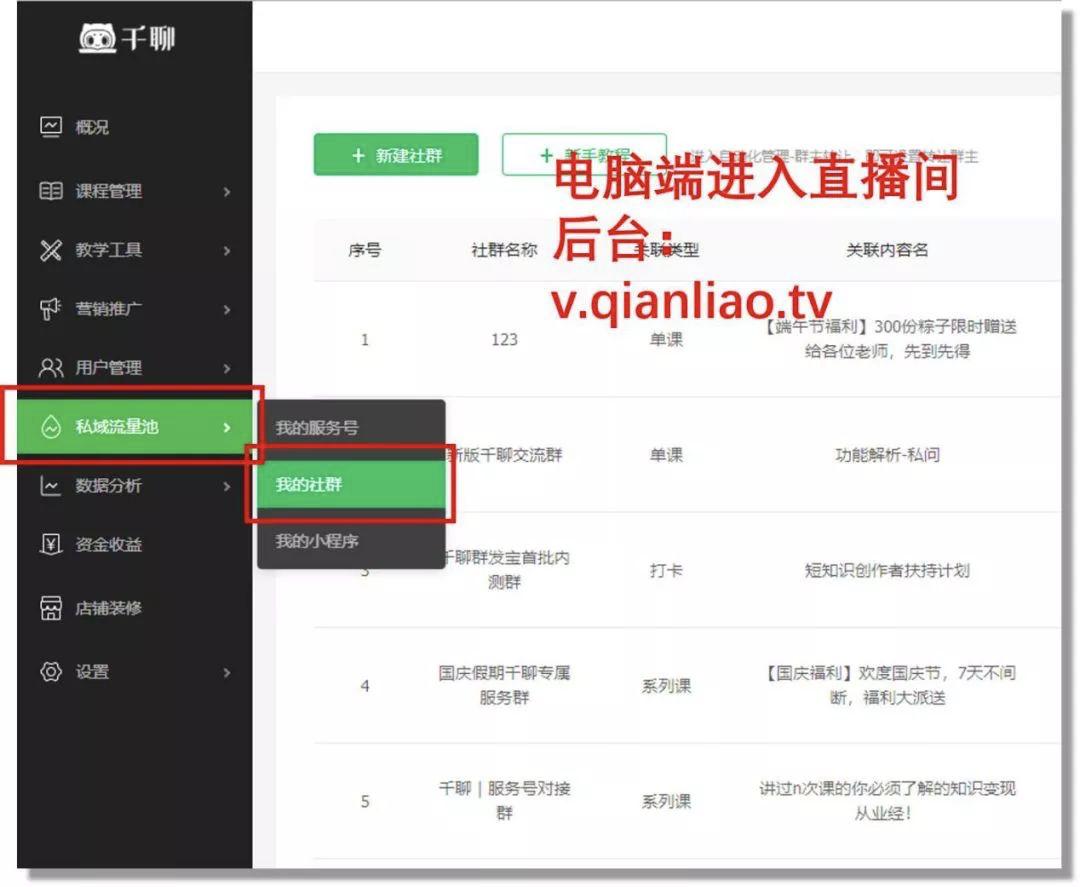The height and width of the screenshot is (887, 1080).
Task: Select the 概况 overview chart icon
Action: (49, 127)
